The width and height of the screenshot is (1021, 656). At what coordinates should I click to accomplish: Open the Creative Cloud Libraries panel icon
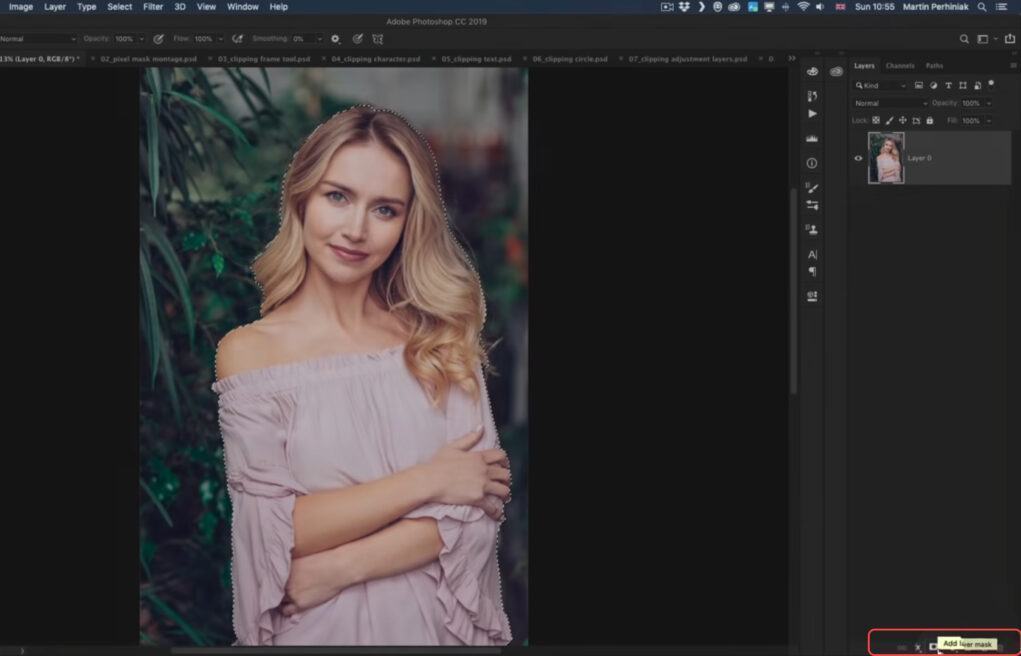[x=836, y=72]
